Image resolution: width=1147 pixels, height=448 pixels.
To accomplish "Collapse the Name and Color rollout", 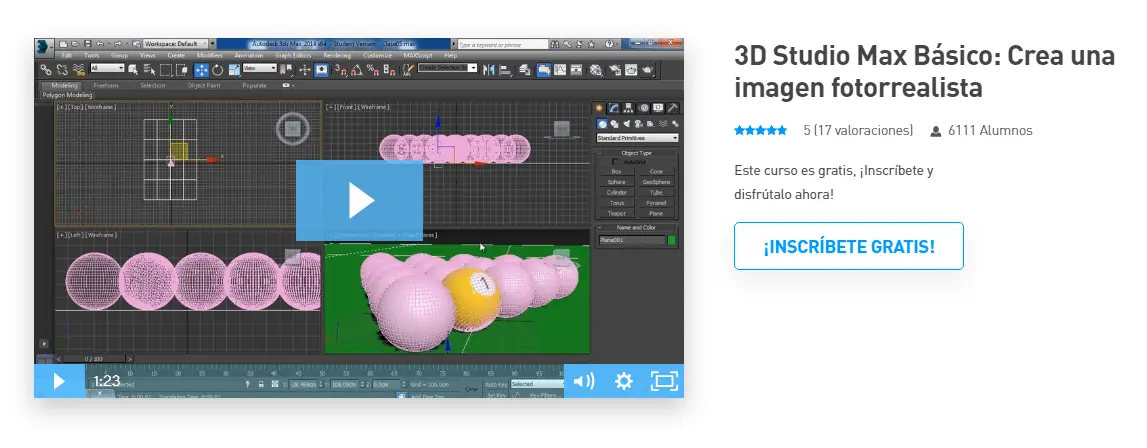I will pos(636,227).
